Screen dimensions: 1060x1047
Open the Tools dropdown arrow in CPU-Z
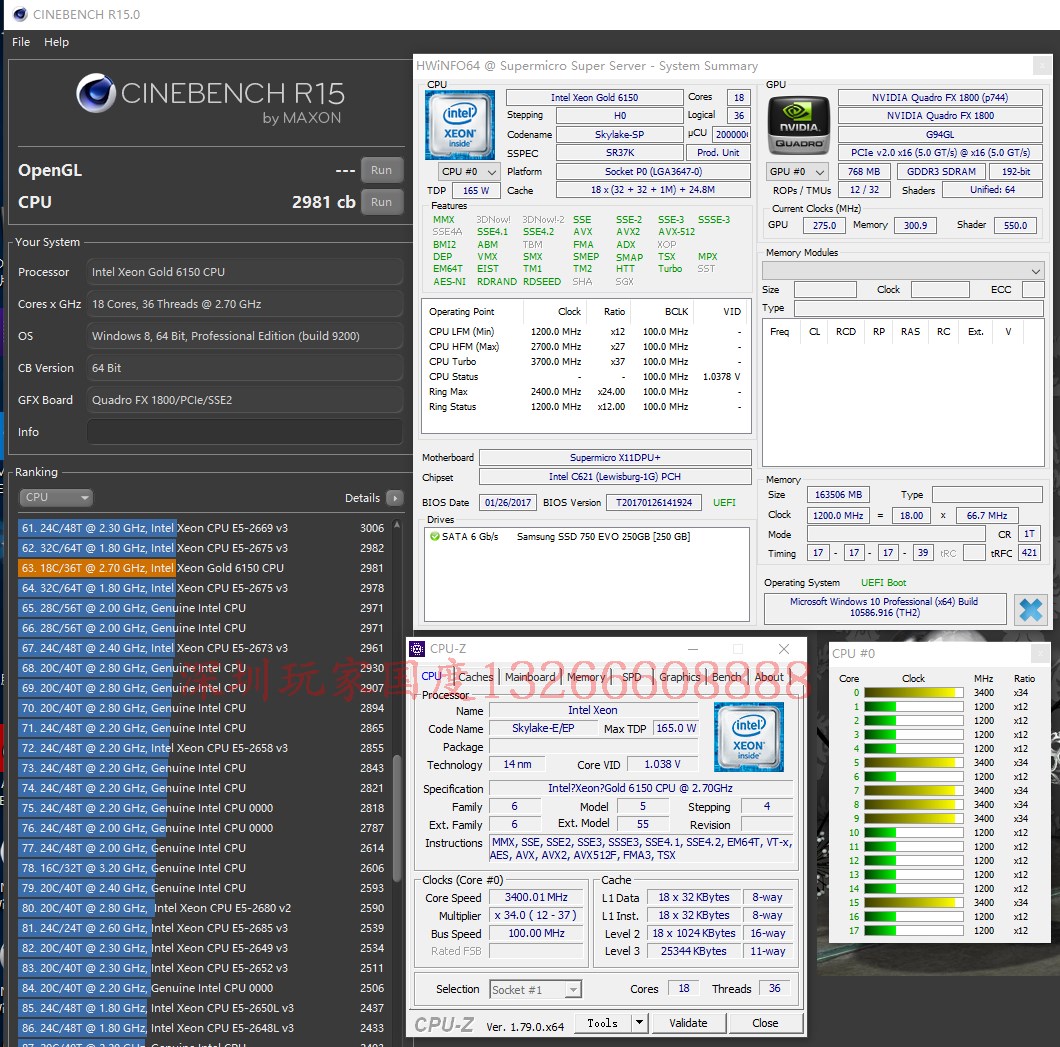[x=639, y=1023]
